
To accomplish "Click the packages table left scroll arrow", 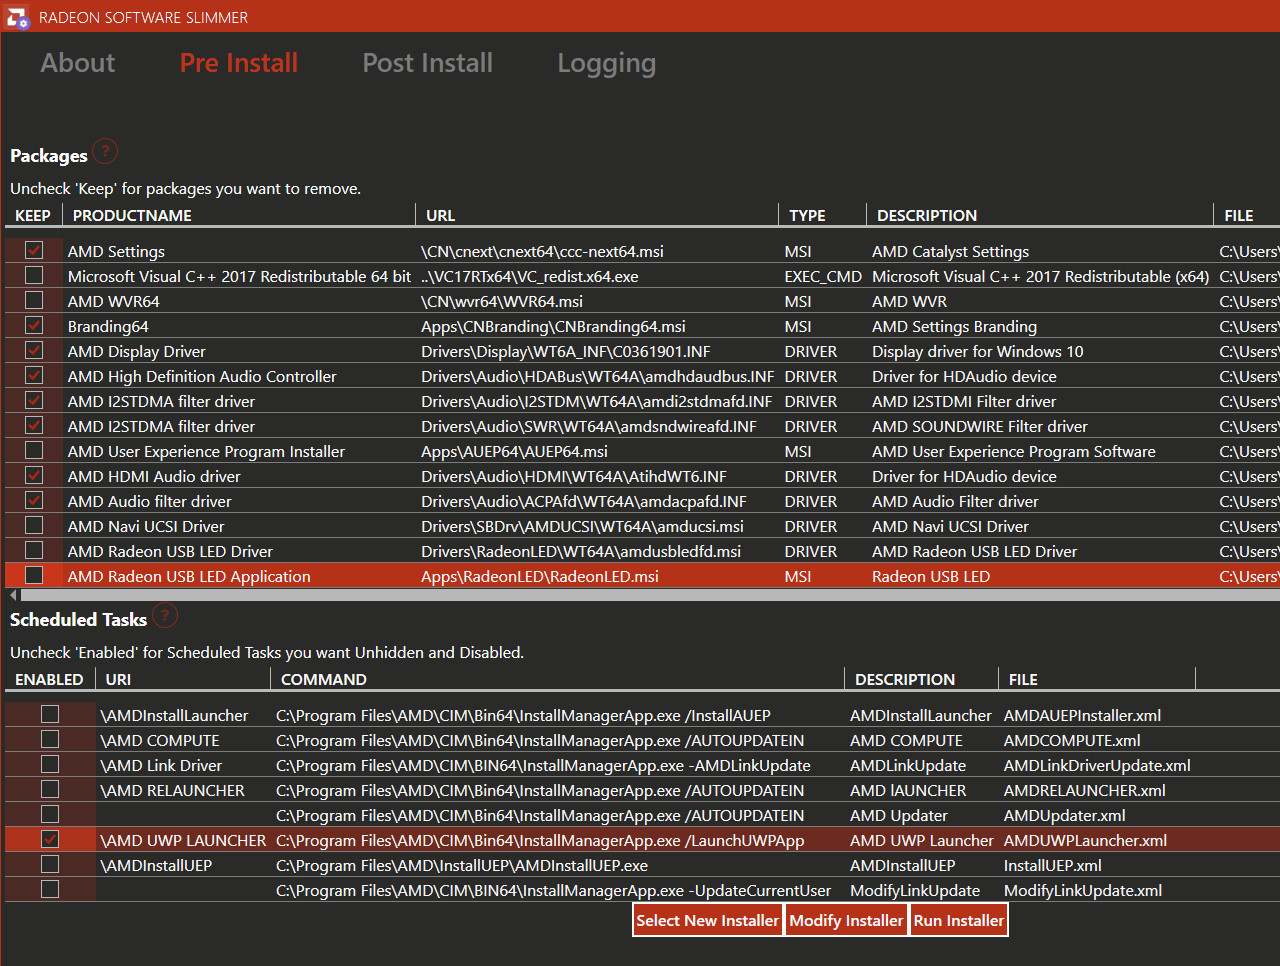I will click(x=13, y=595).
